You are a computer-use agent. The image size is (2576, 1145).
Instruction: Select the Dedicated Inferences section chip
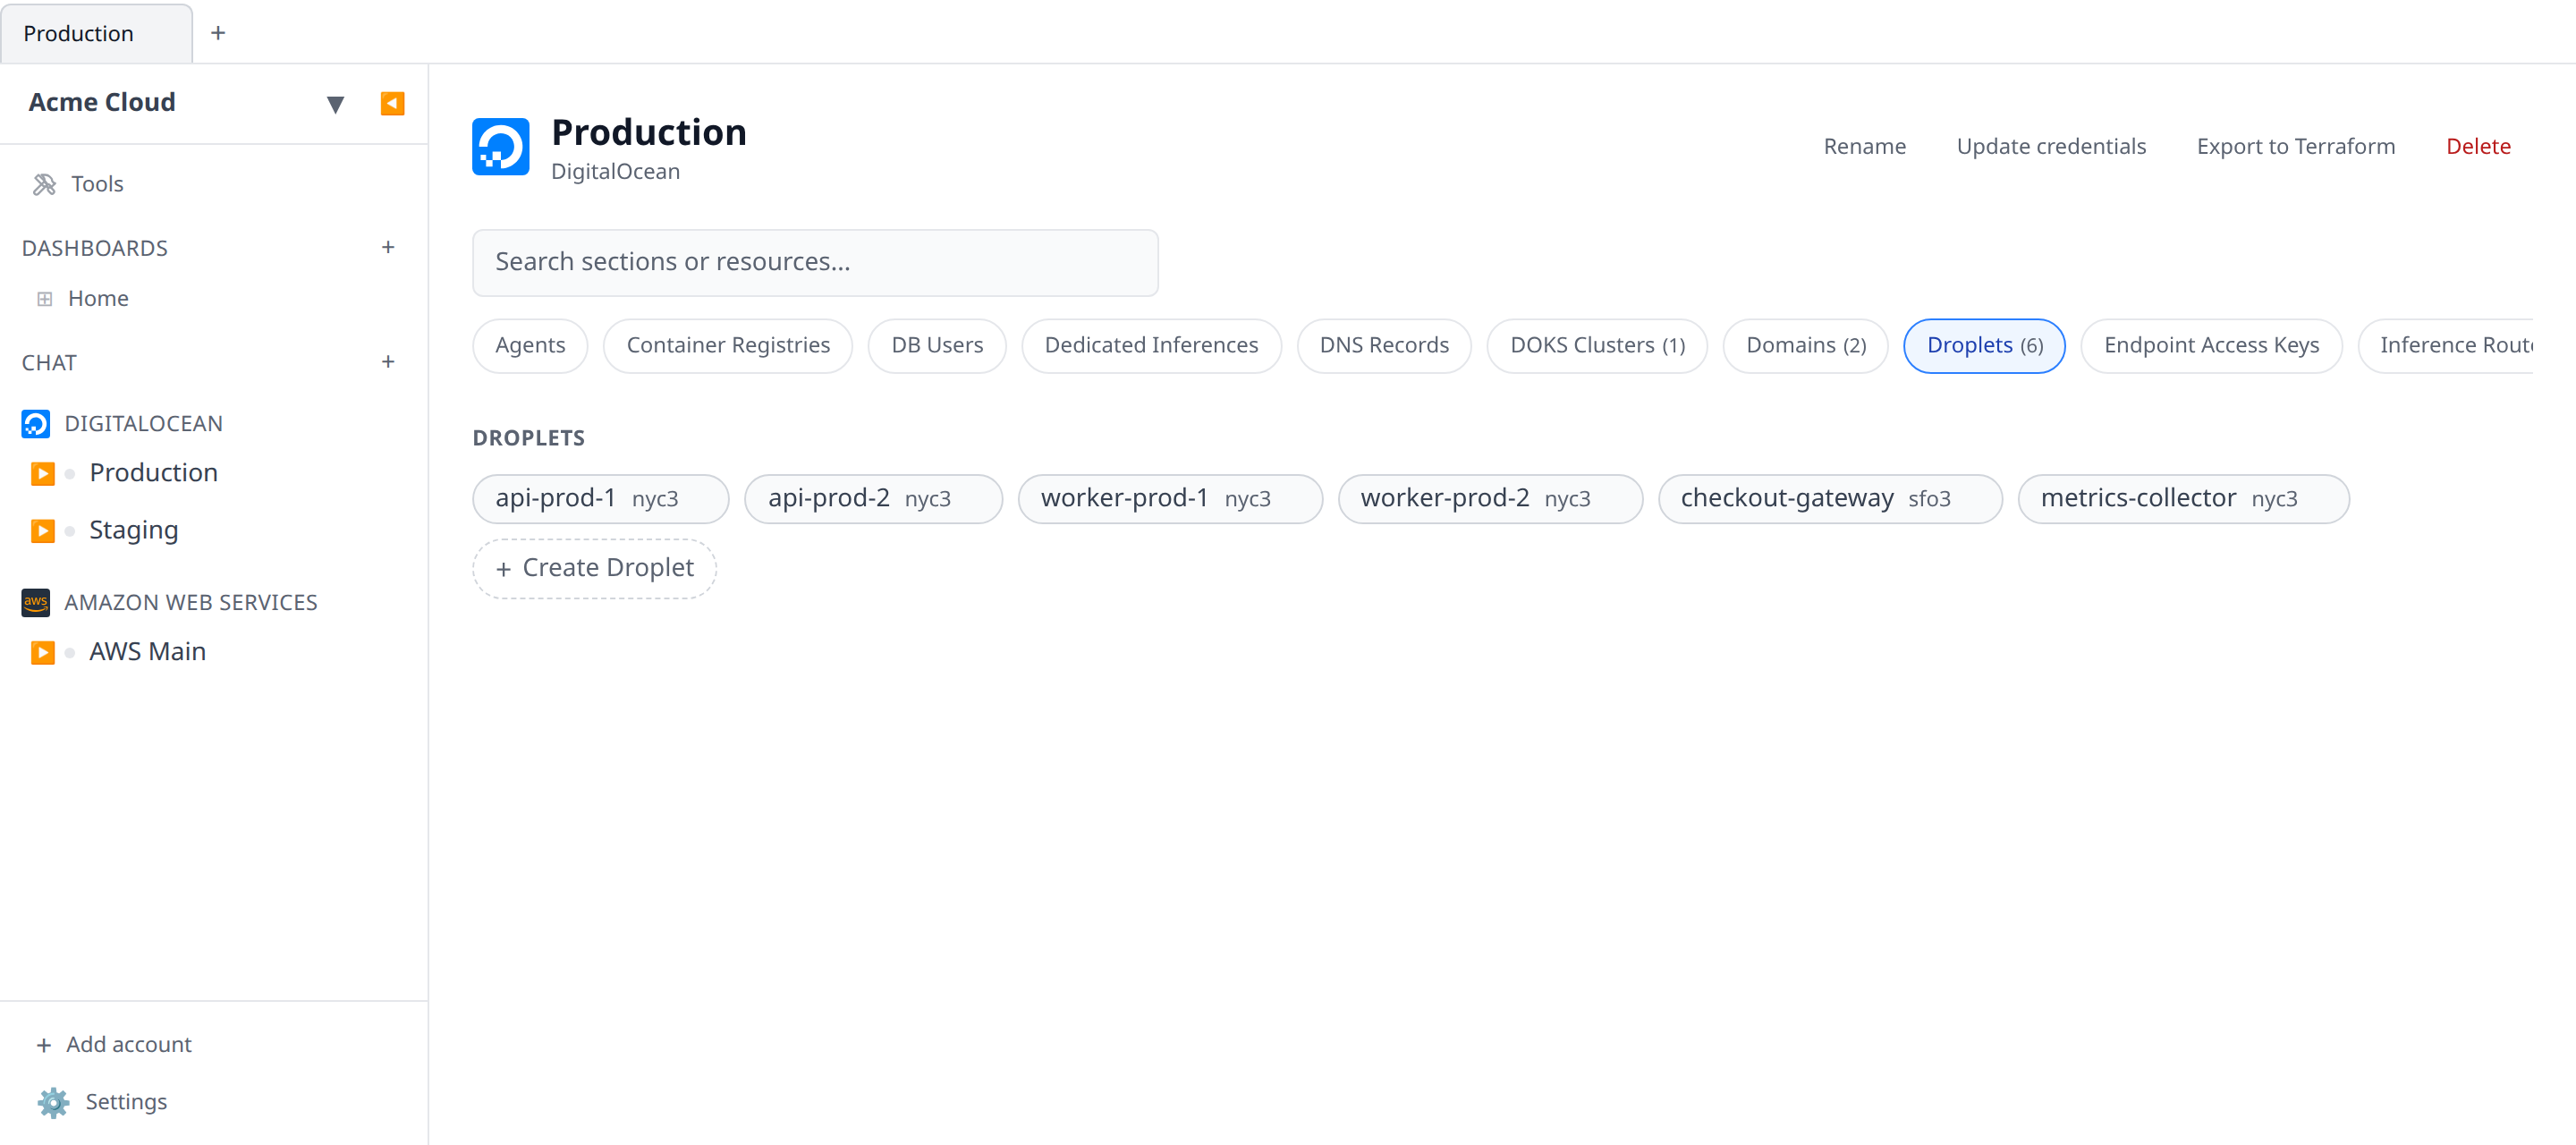point(1151,345)
